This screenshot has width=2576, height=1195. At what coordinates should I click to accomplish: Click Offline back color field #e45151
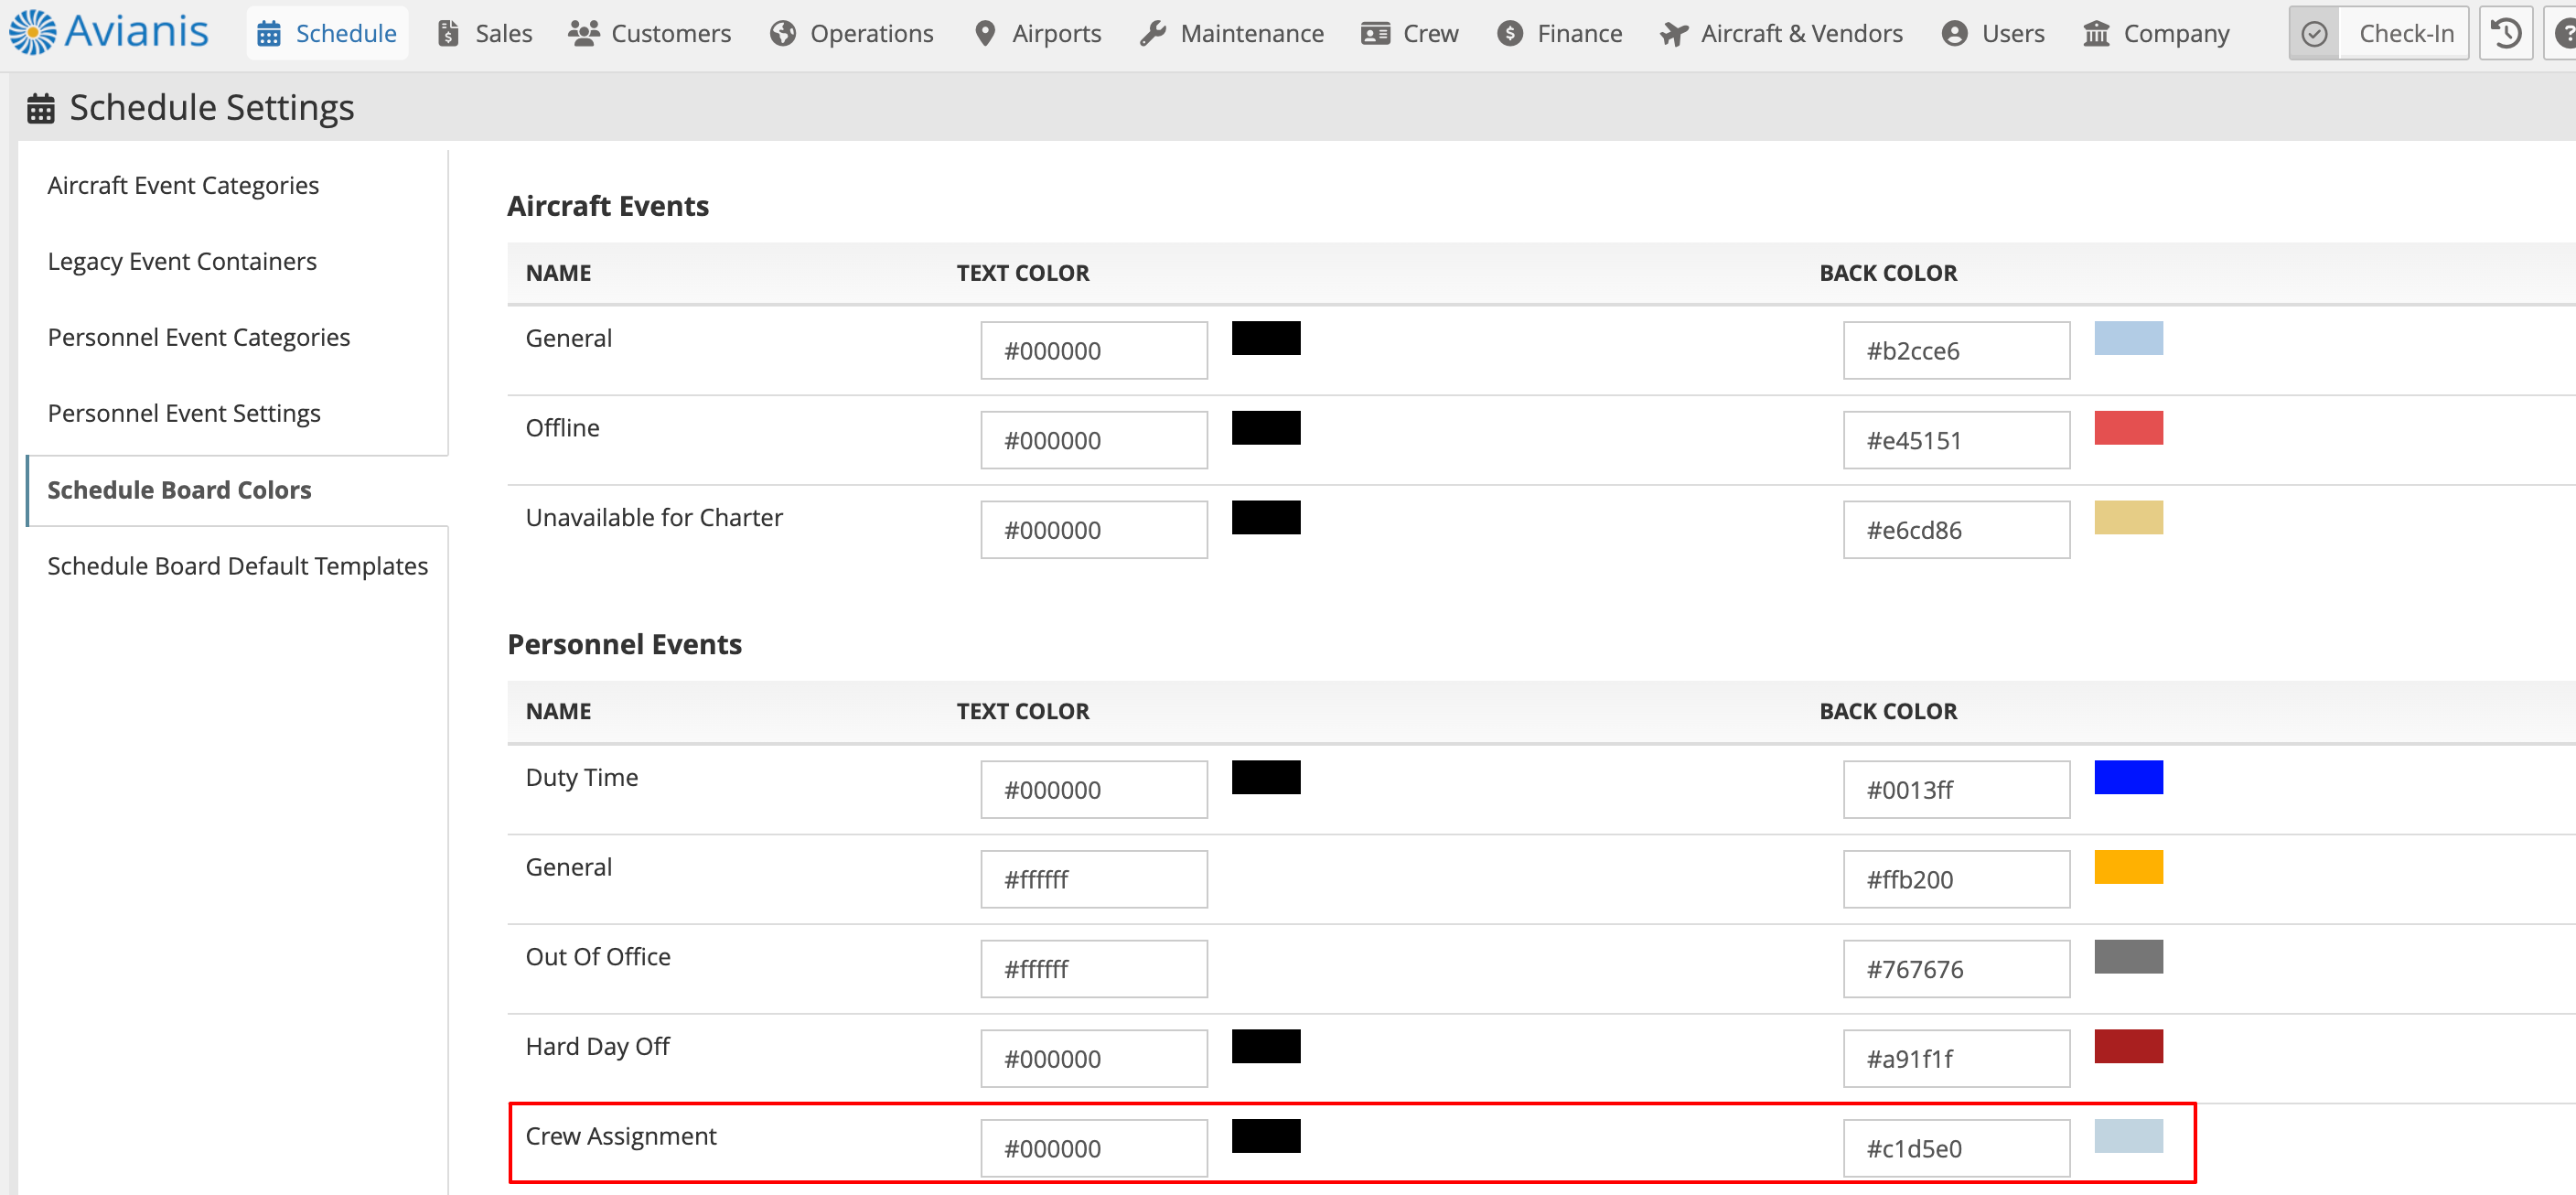(1956, 440)
